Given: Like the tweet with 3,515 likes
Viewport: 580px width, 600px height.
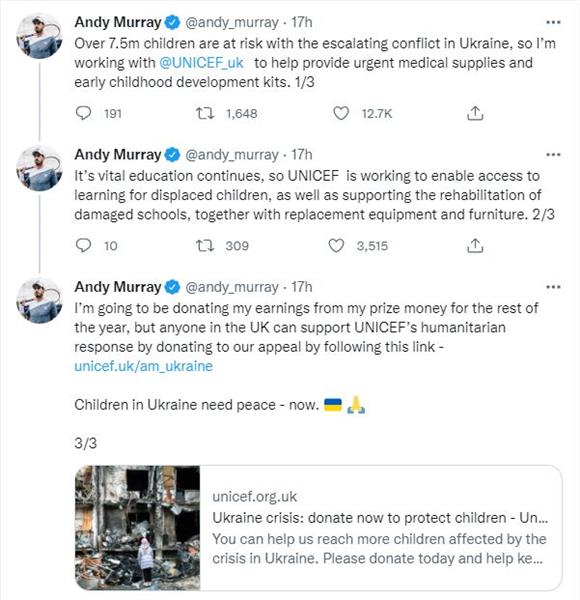Looking at the screenshot, I should click(336, 246).
